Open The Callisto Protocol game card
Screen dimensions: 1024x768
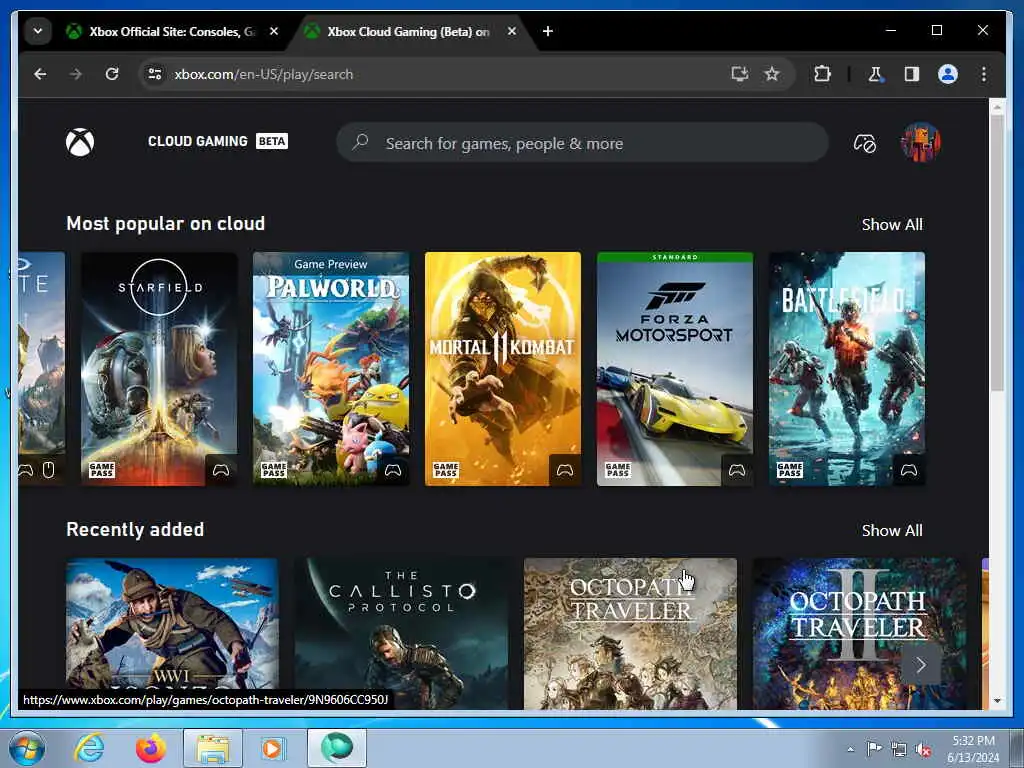[x=401, y=633]
